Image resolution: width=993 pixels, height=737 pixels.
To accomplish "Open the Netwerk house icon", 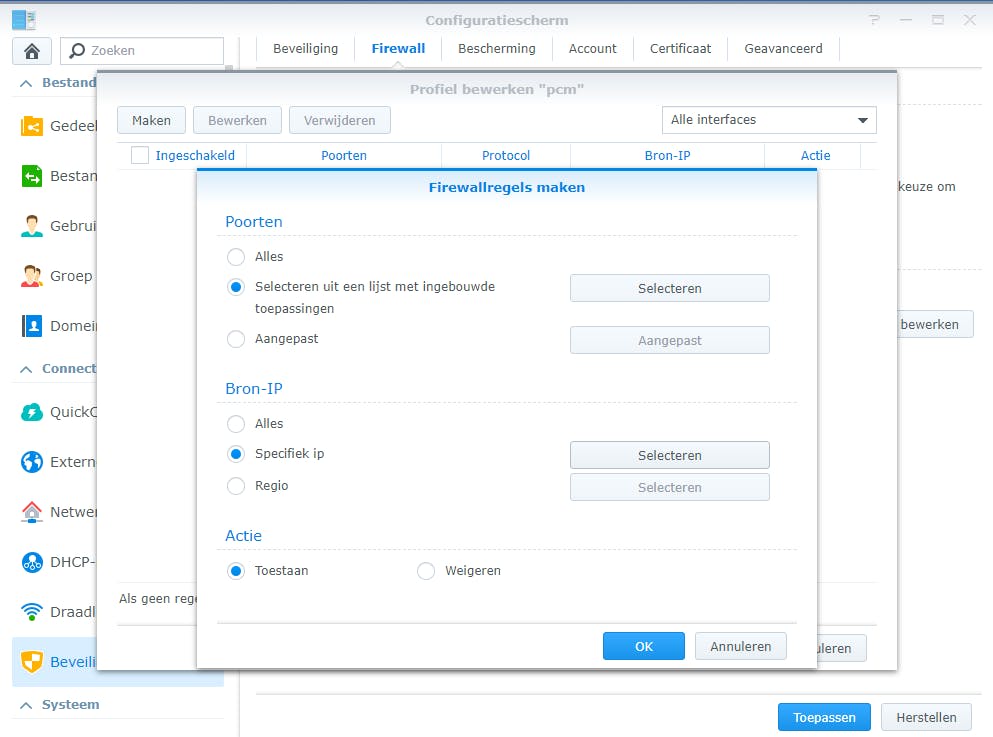I will click(x=32, y=512).
